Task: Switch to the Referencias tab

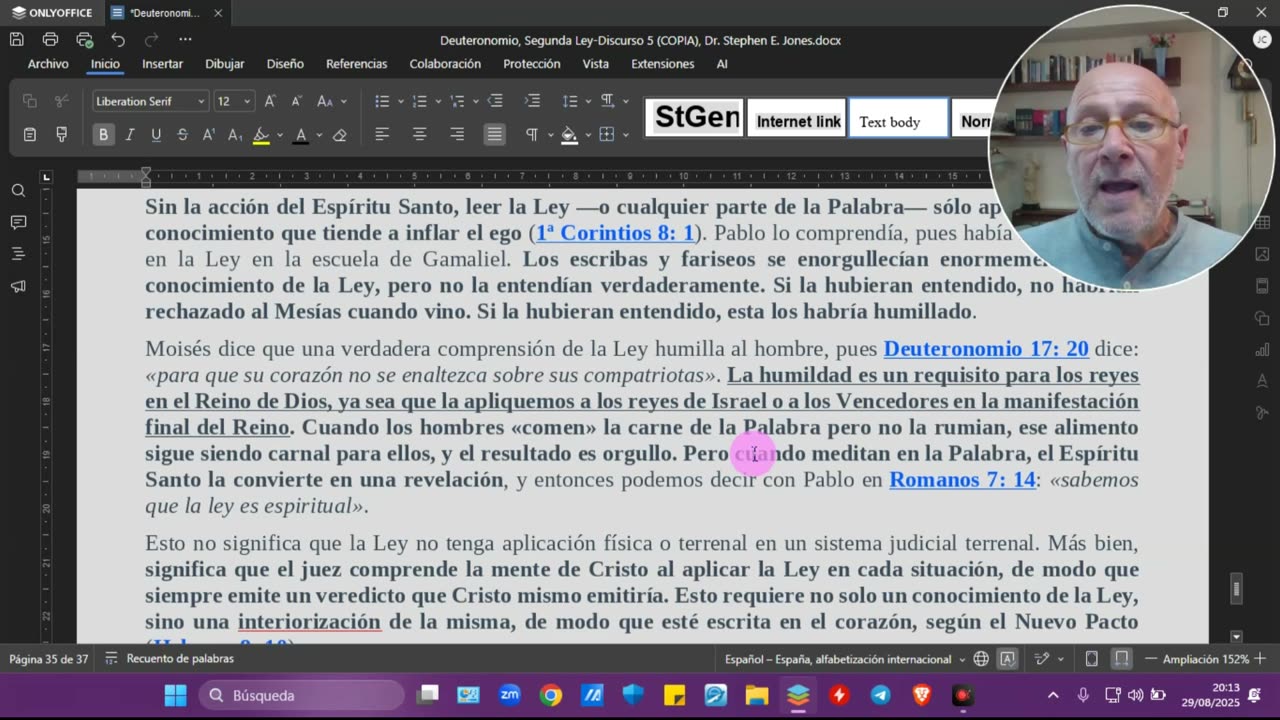Action: 356,64
